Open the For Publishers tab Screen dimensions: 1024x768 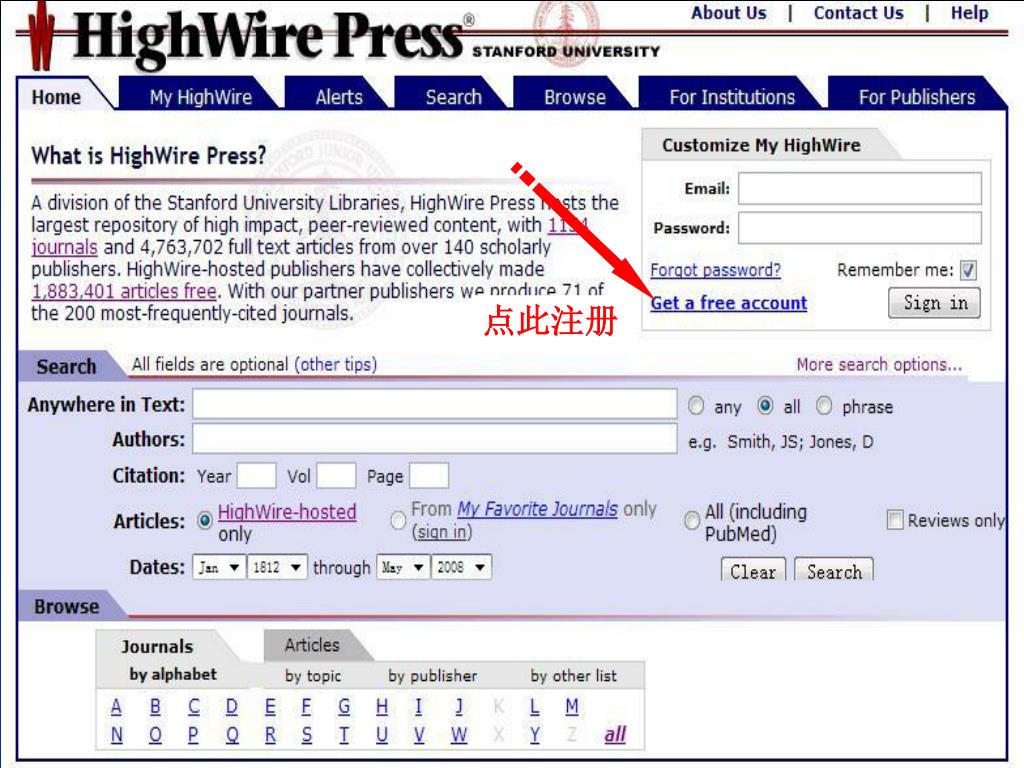click(917, 97)
